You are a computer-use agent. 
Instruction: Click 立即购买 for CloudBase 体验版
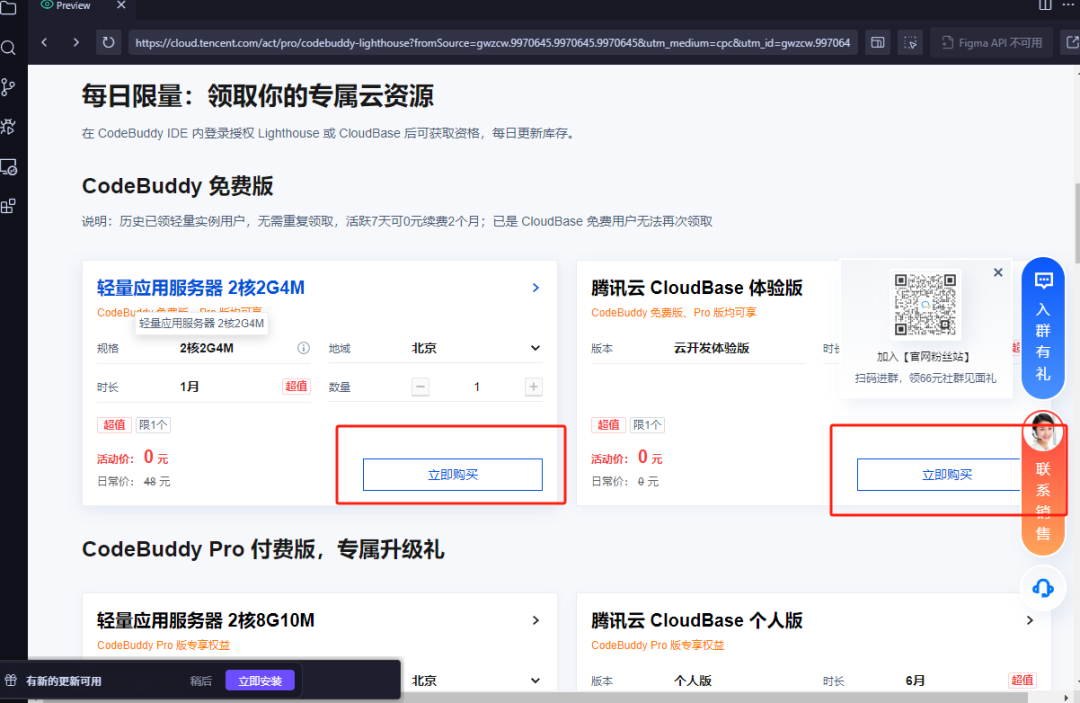tap(939, 474)
